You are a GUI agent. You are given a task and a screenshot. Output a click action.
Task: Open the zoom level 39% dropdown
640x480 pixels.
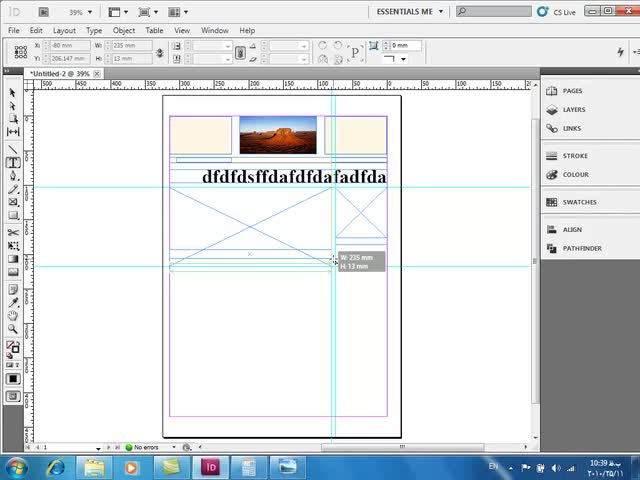coord(90,12)
